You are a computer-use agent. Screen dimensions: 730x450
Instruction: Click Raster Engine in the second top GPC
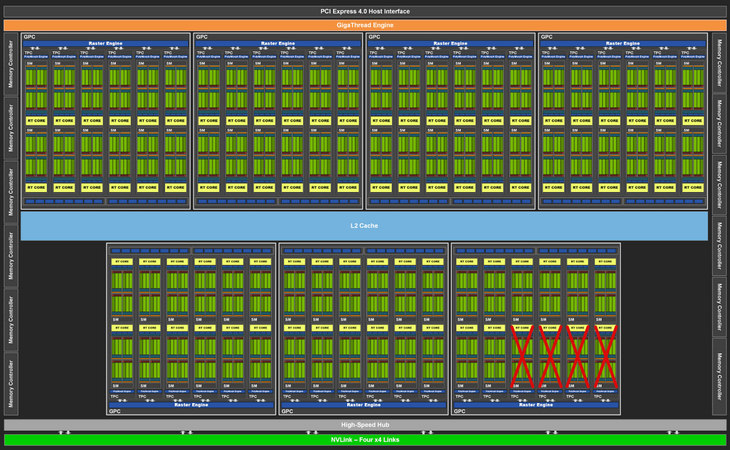coord(278,44)
